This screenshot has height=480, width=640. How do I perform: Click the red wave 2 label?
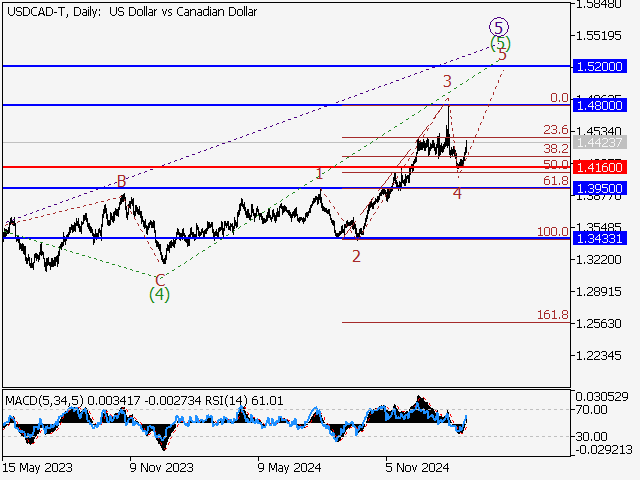coord(355,256)
